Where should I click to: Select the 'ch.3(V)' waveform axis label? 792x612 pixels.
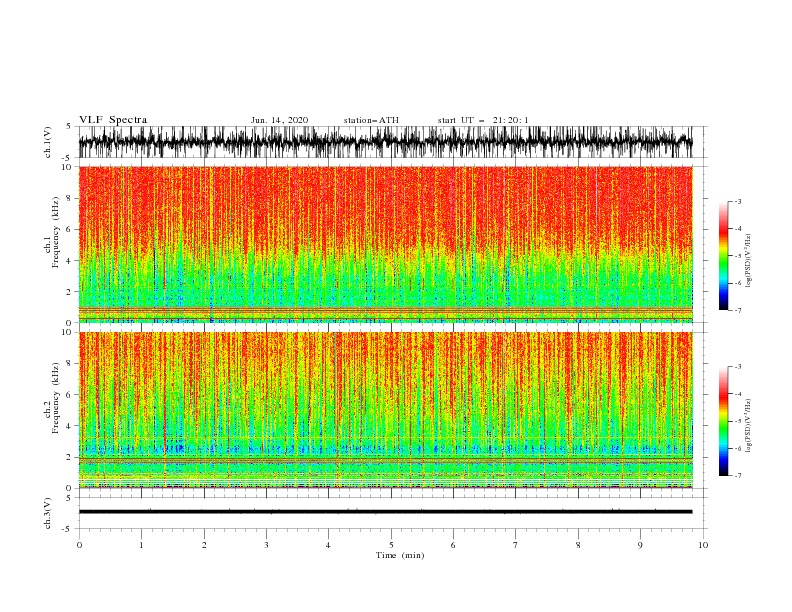[48, 513]
